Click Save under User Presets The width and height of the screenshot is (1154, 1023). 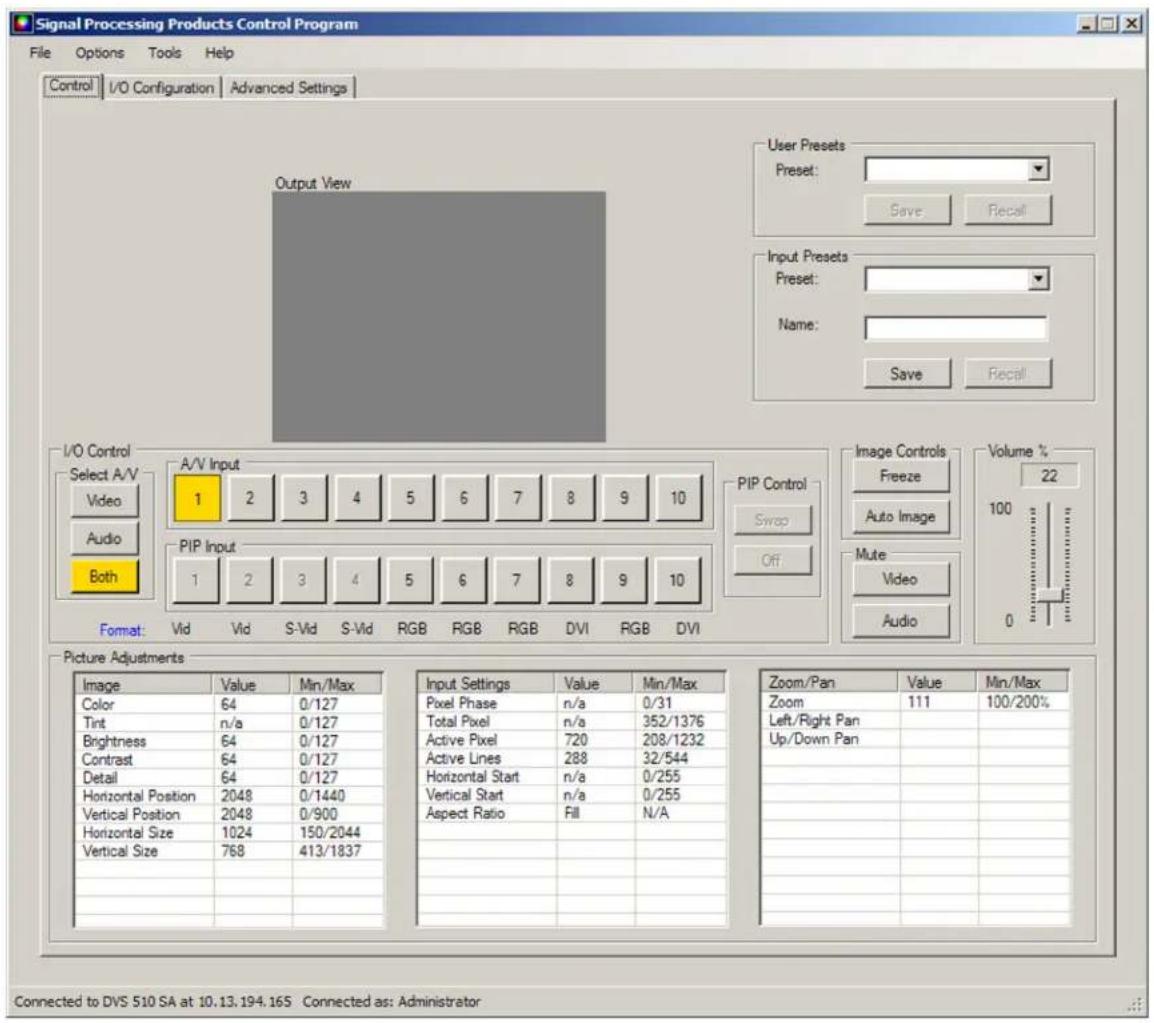tap(906, 210)
